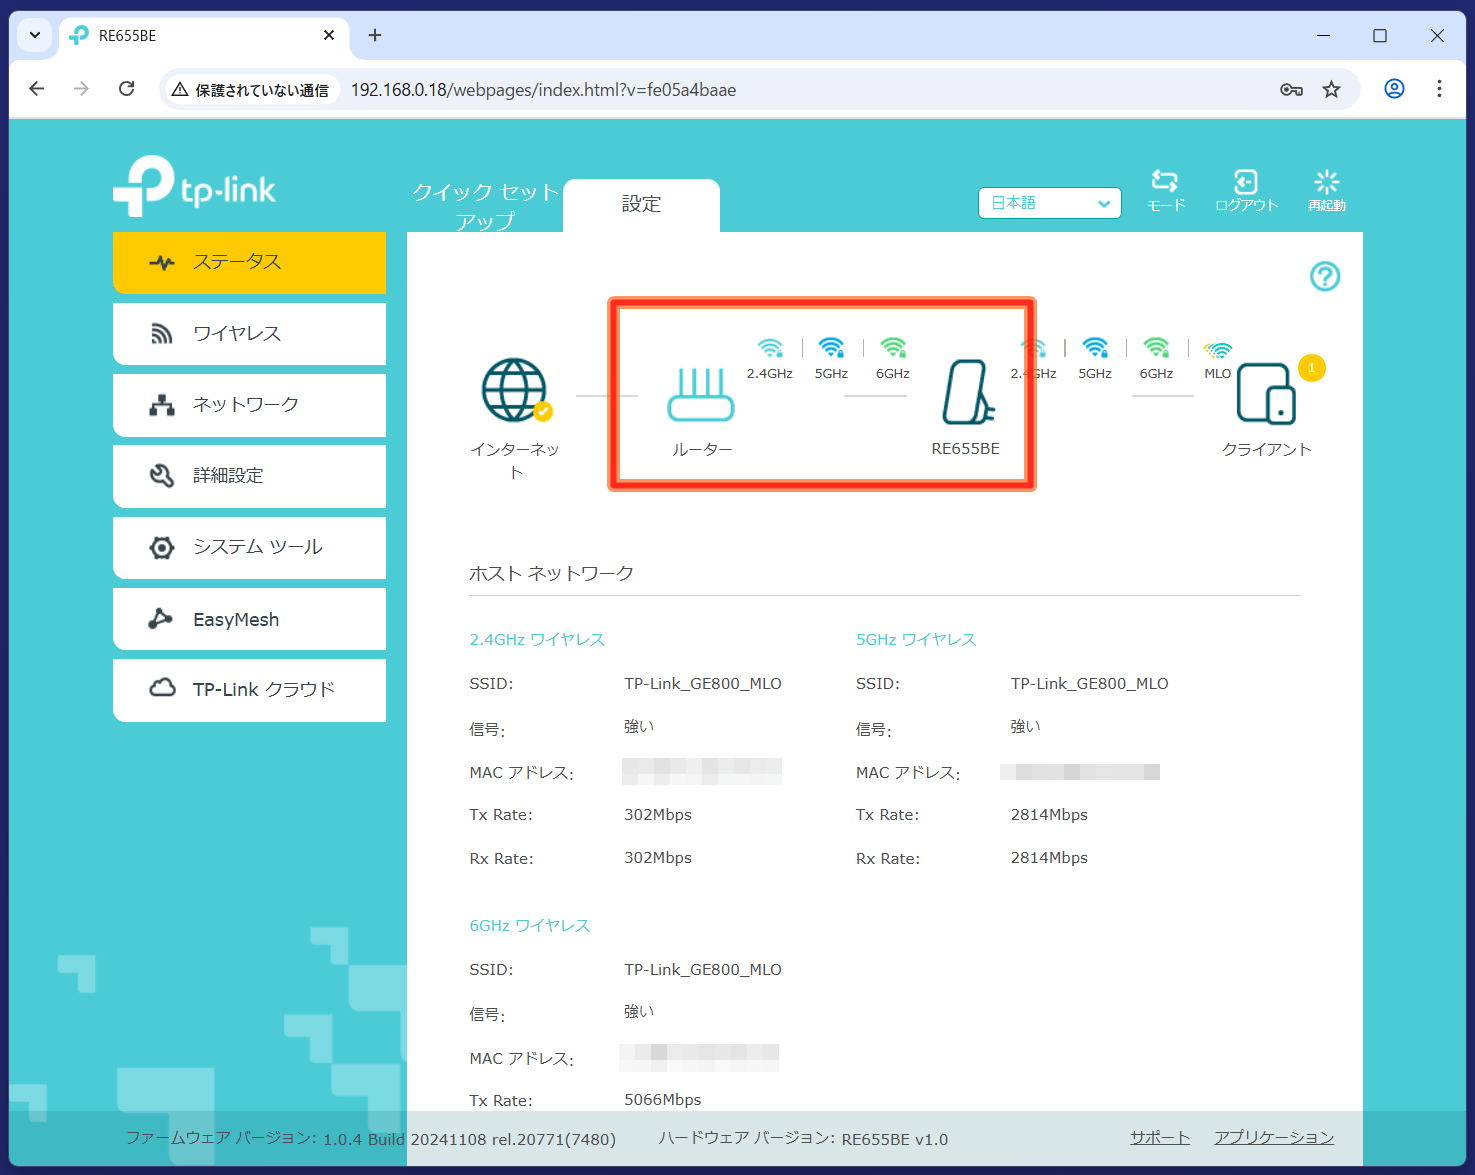The height and width of the screenshot is (1175, 1475).
Task: Click the logout icon
Action: 1246,181
